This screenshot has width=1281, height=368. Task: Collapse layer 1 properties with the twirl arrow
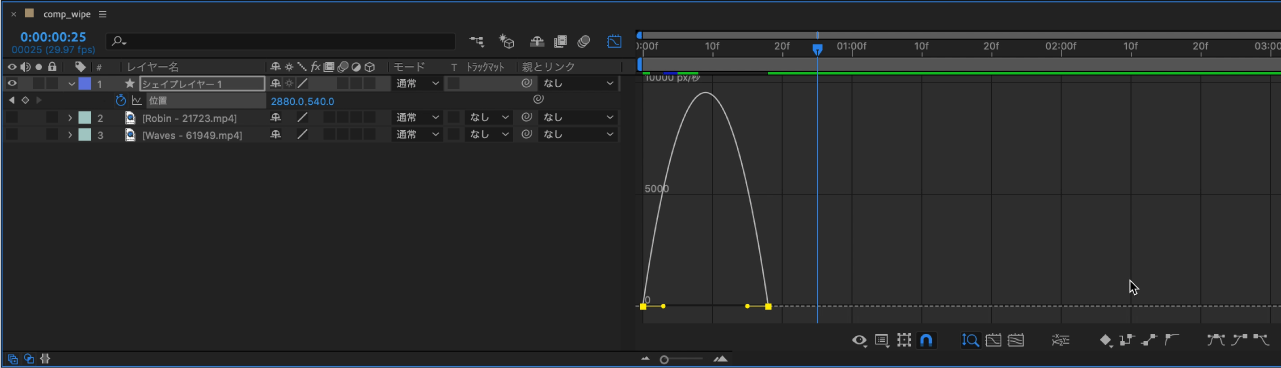pos(71,84)
